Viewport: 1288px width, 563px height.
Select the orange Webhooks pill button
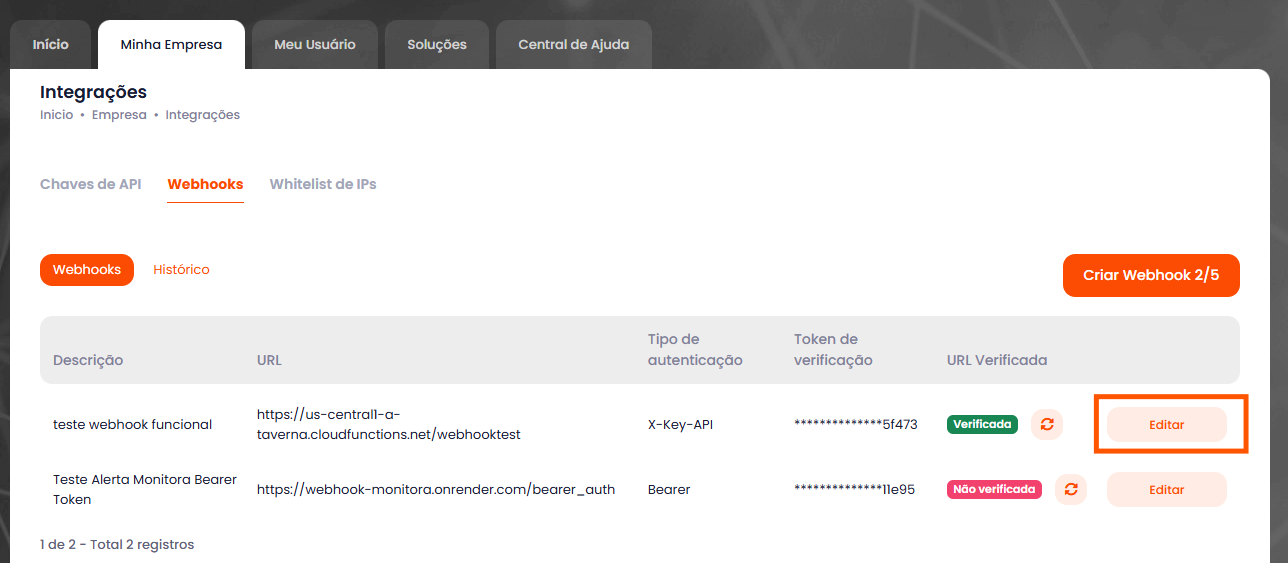click(x=87, y=270)
